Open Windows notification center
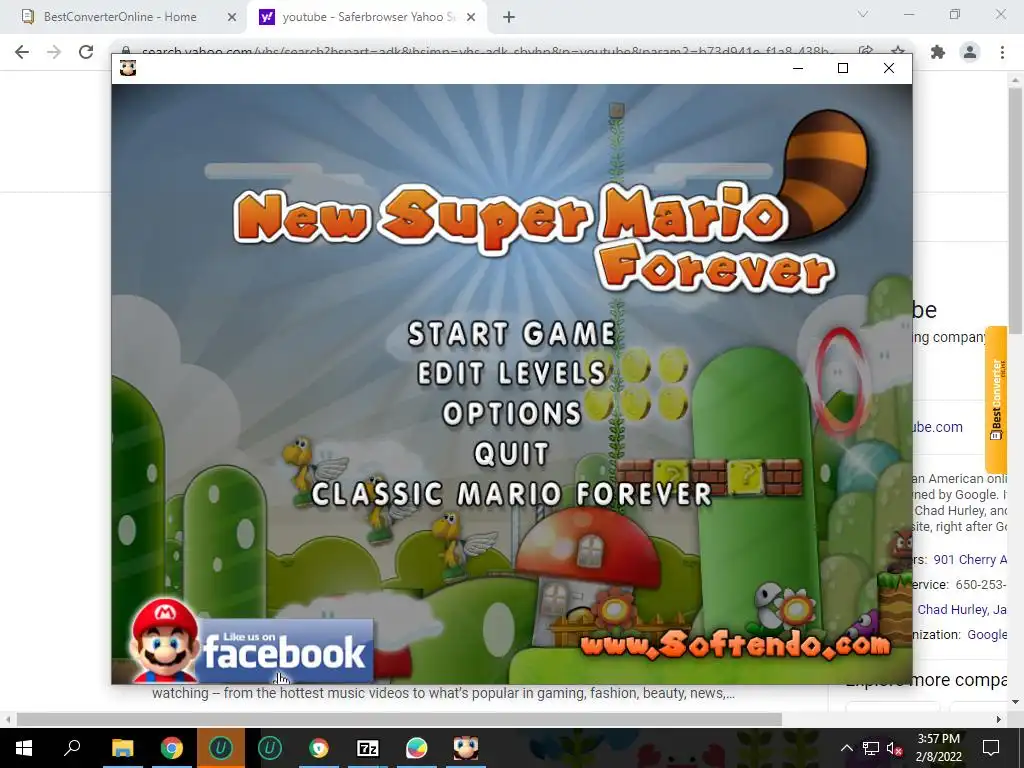This screenshot has width=1024, height=768. (x=991, y=748)
